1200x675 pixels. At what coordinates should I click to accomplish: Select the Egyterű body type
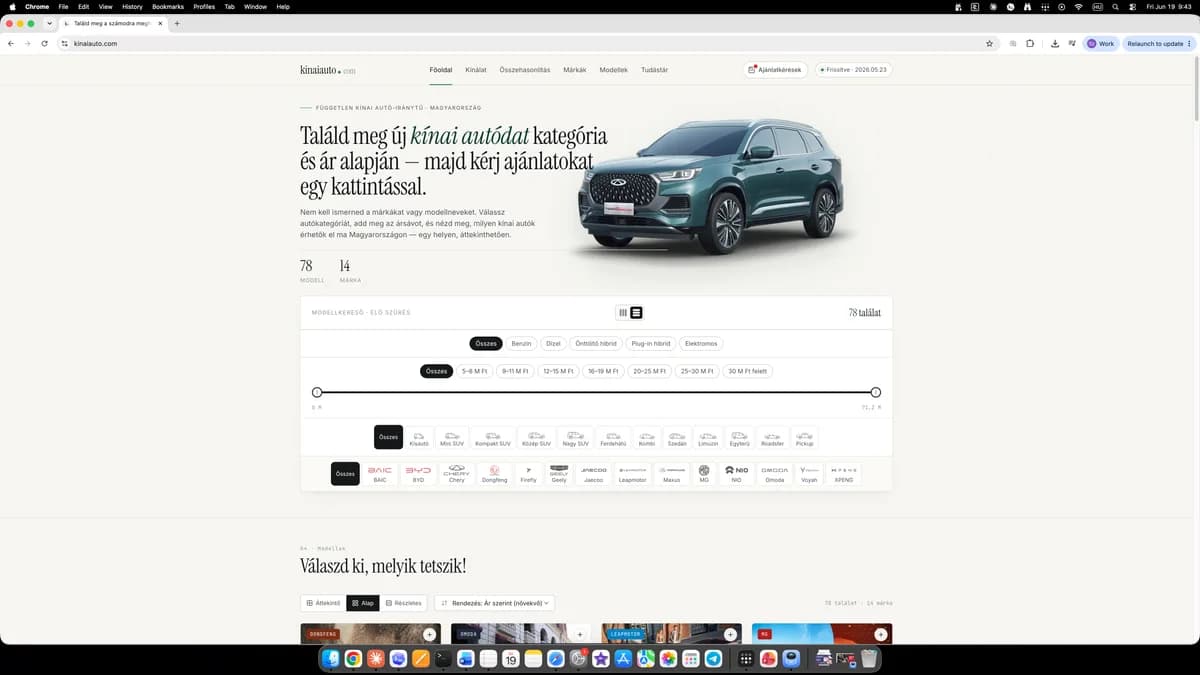[x=739, y=437]
